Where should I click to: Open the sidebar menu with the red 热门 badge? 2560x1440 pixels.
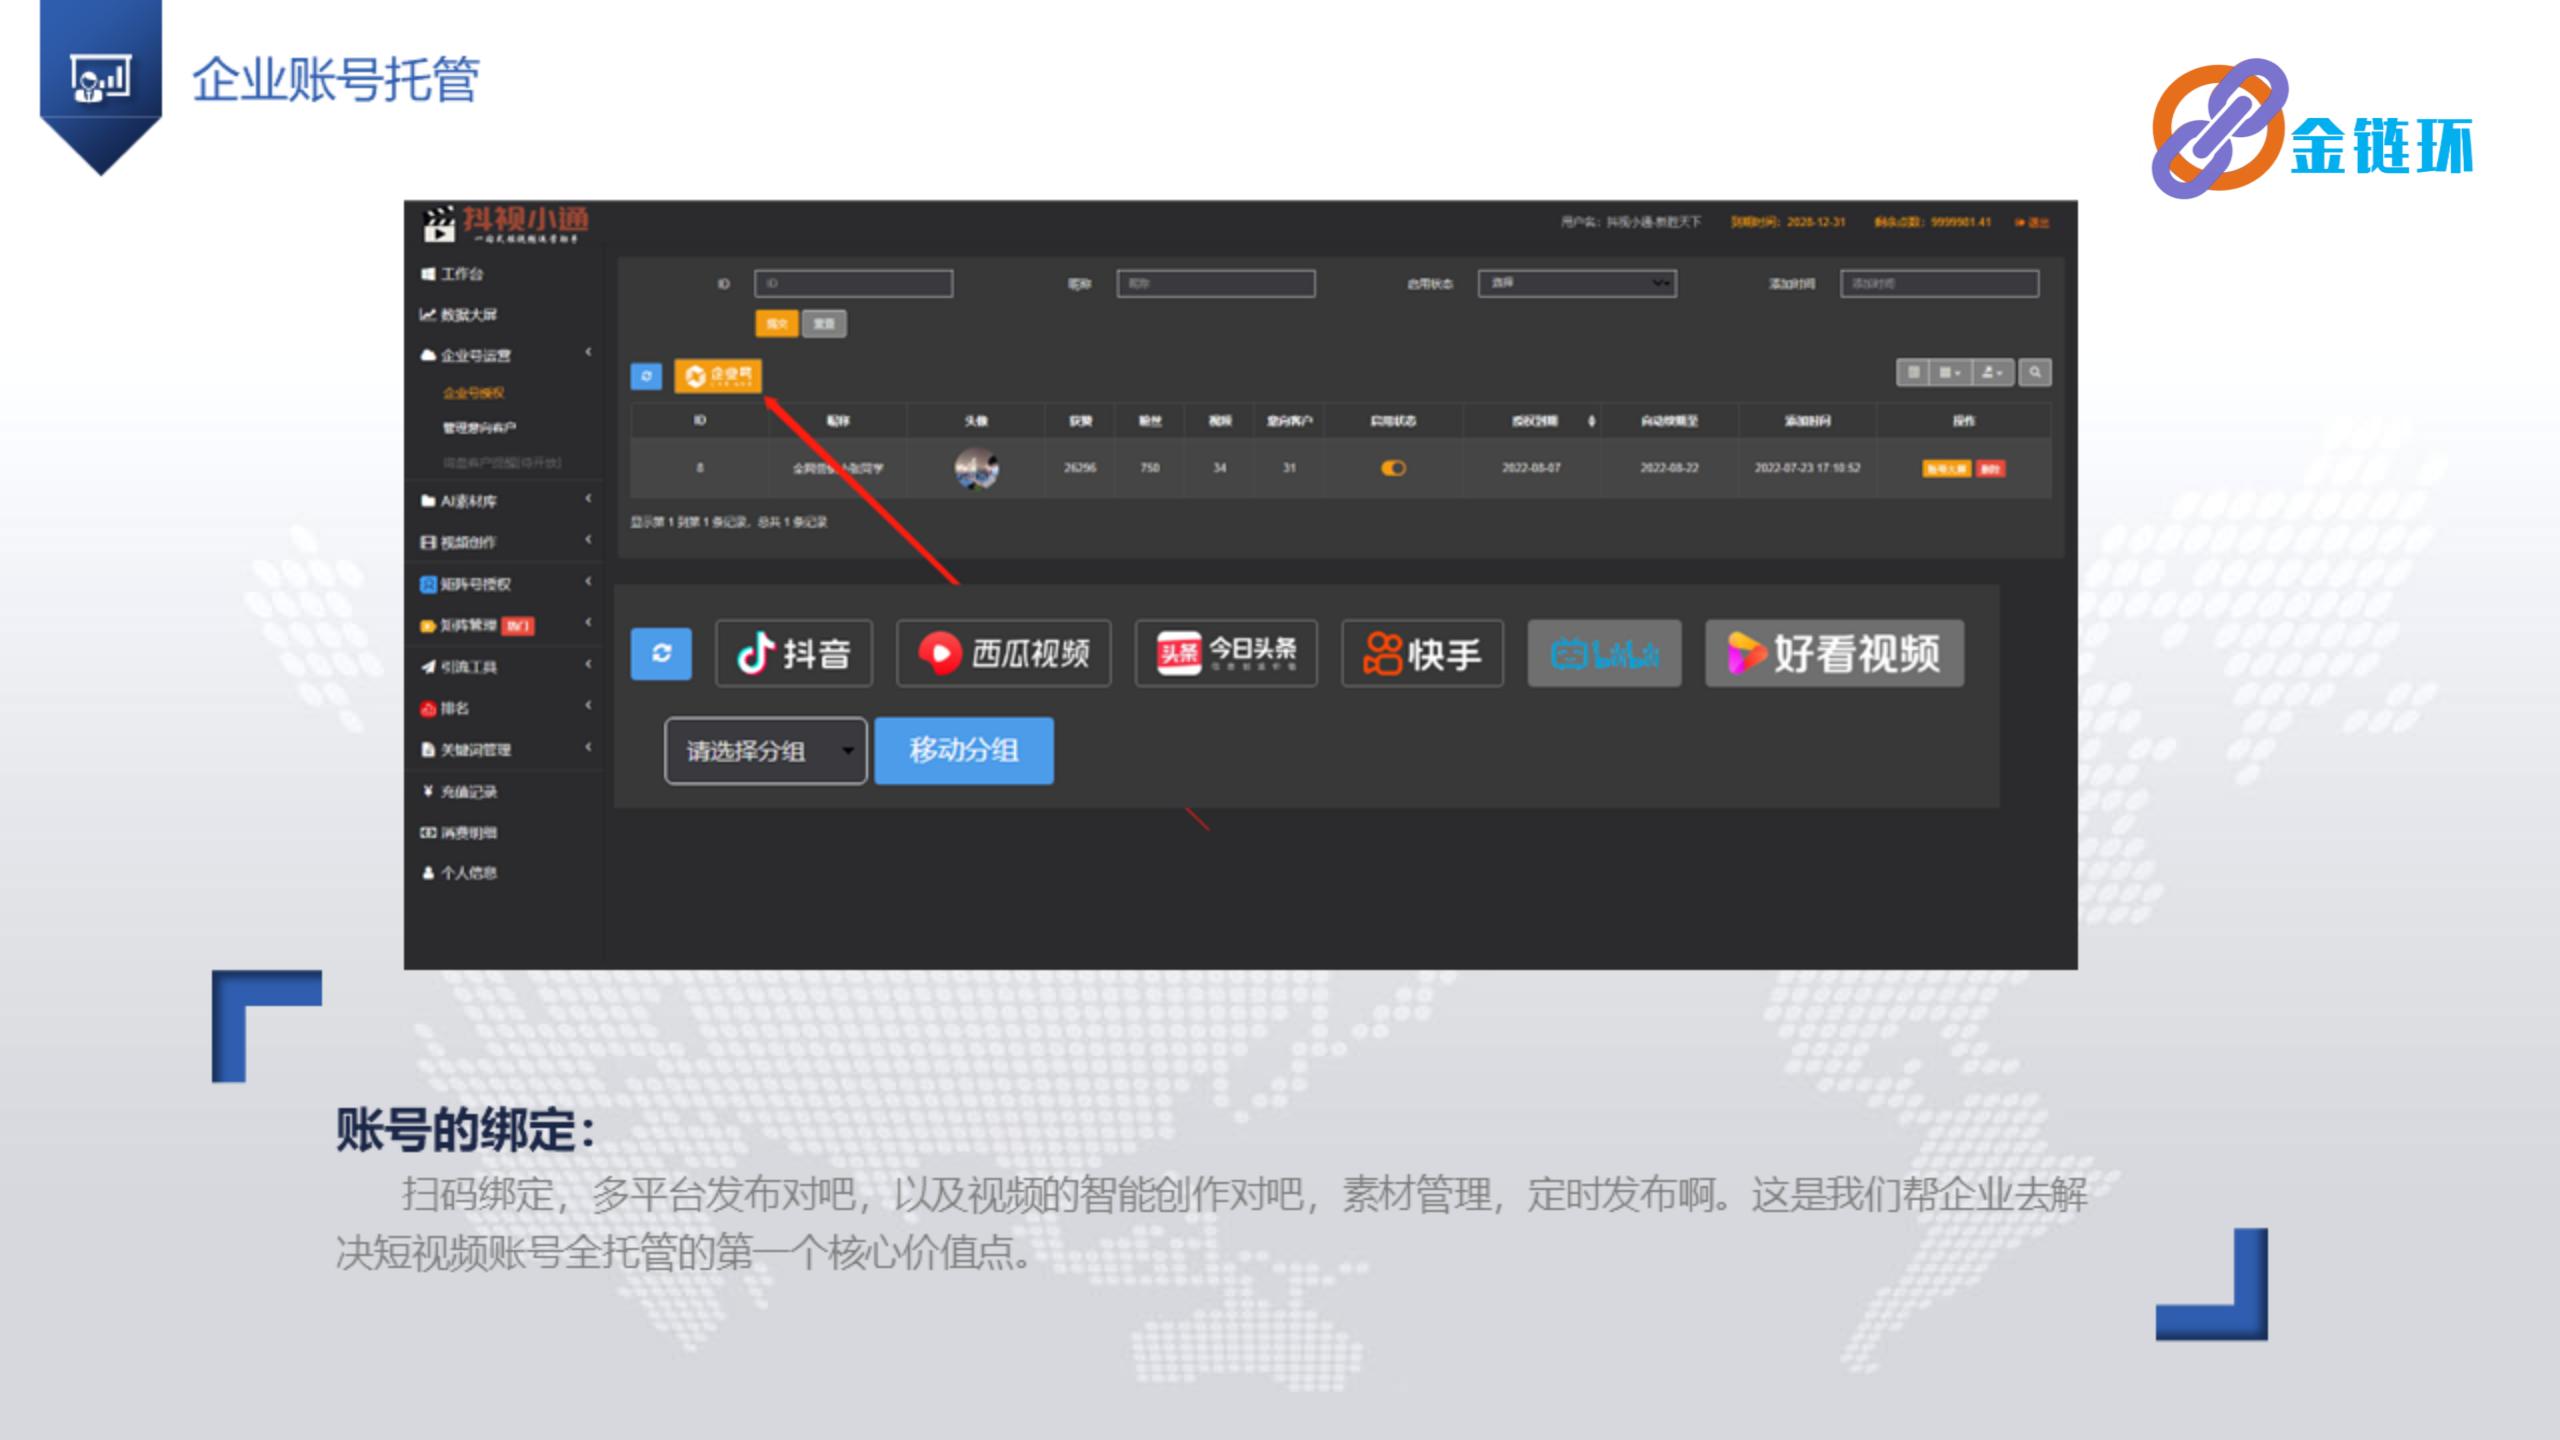tap(506, 625)
